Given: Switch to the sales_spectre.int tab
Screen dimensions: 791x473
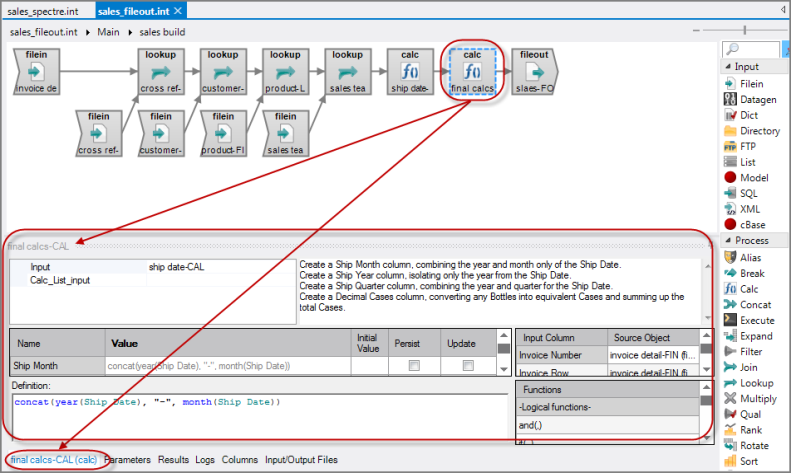Looking at the screenshot, I should pos(43,11).
